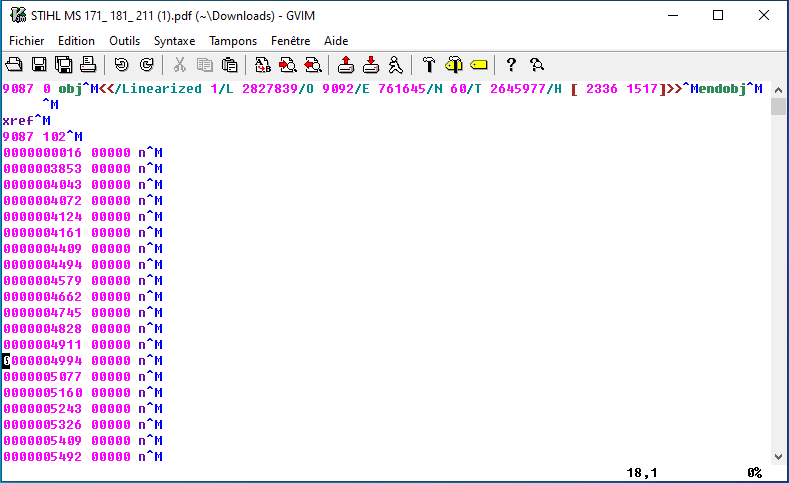This screenshot has height=483, width=789.
Task: Click the 2645977 value after /T
Action: [517, 89]
